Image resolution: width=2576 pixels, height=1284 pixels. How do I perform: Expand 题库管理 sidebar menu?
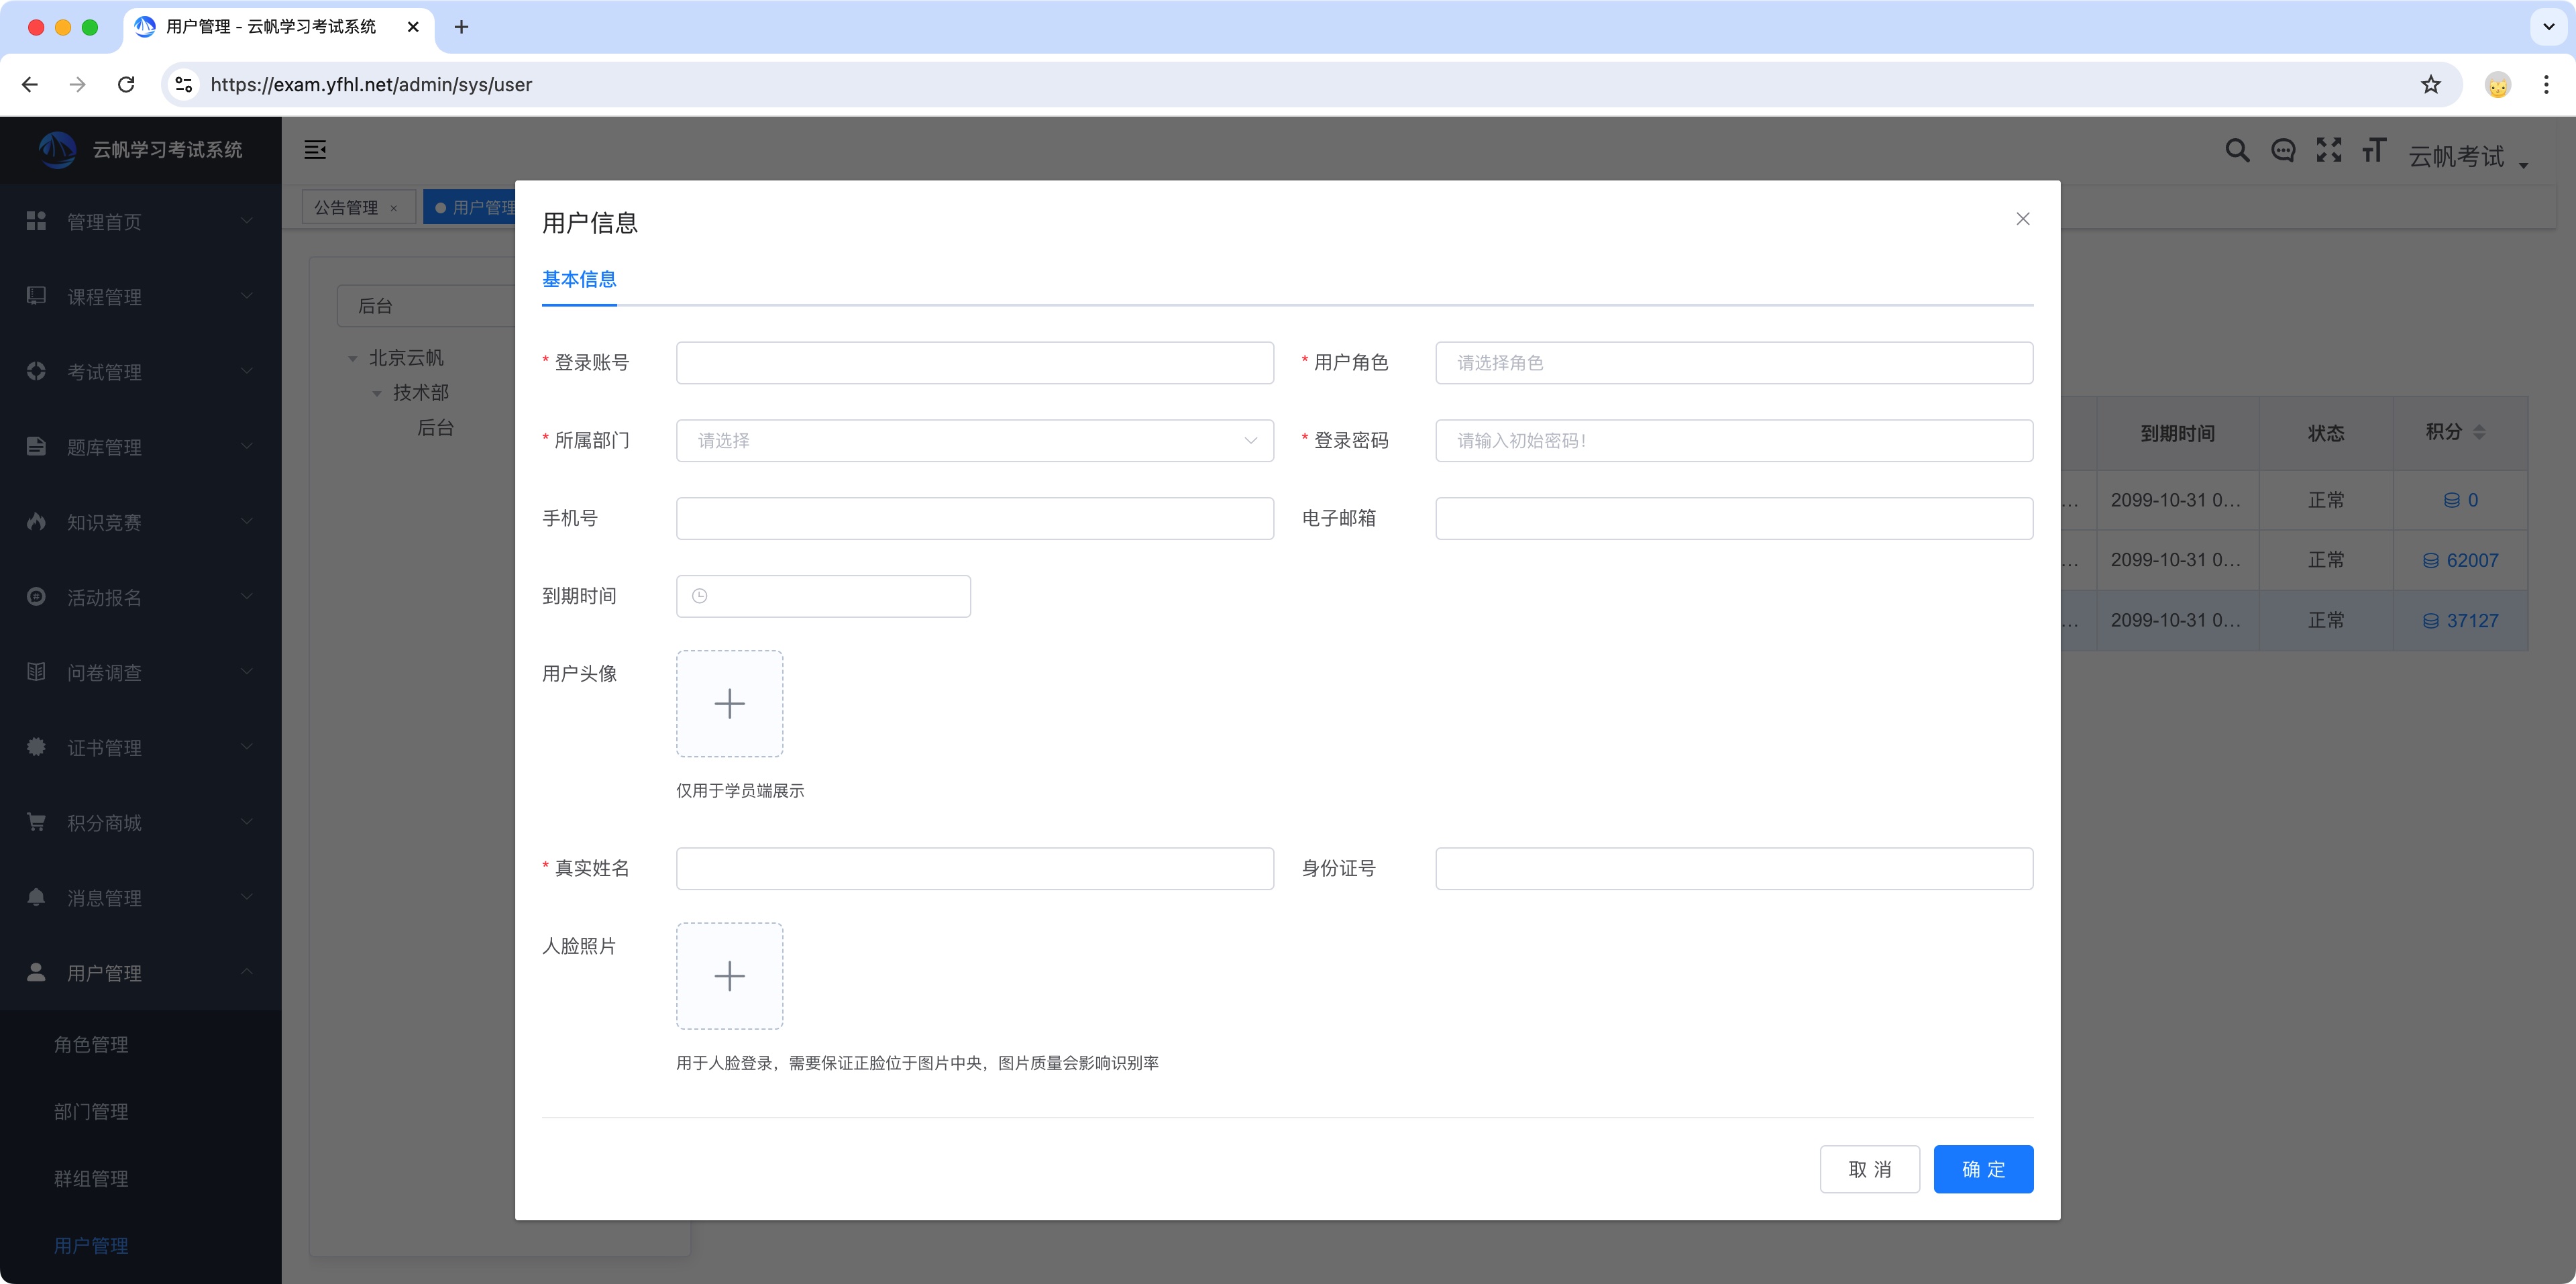(x=140, y=447)
